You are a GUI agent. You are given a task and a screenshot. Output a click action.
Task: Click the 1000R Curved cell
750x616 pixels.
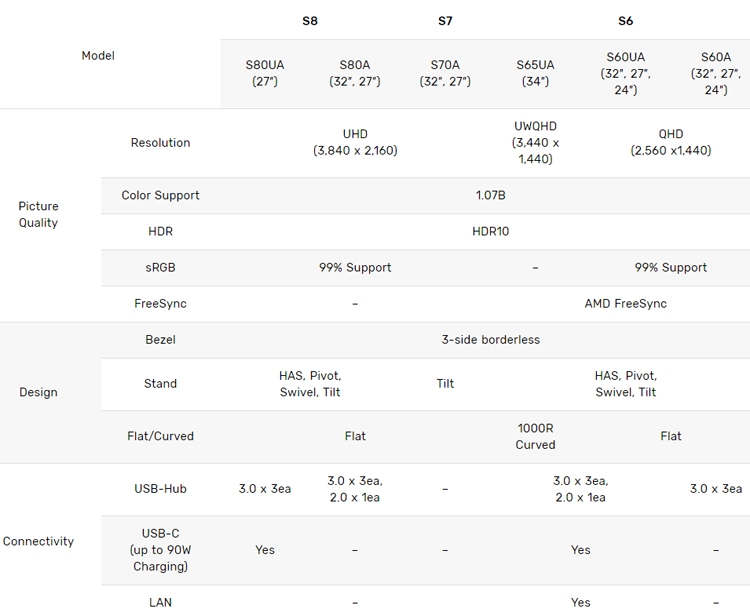535,436
